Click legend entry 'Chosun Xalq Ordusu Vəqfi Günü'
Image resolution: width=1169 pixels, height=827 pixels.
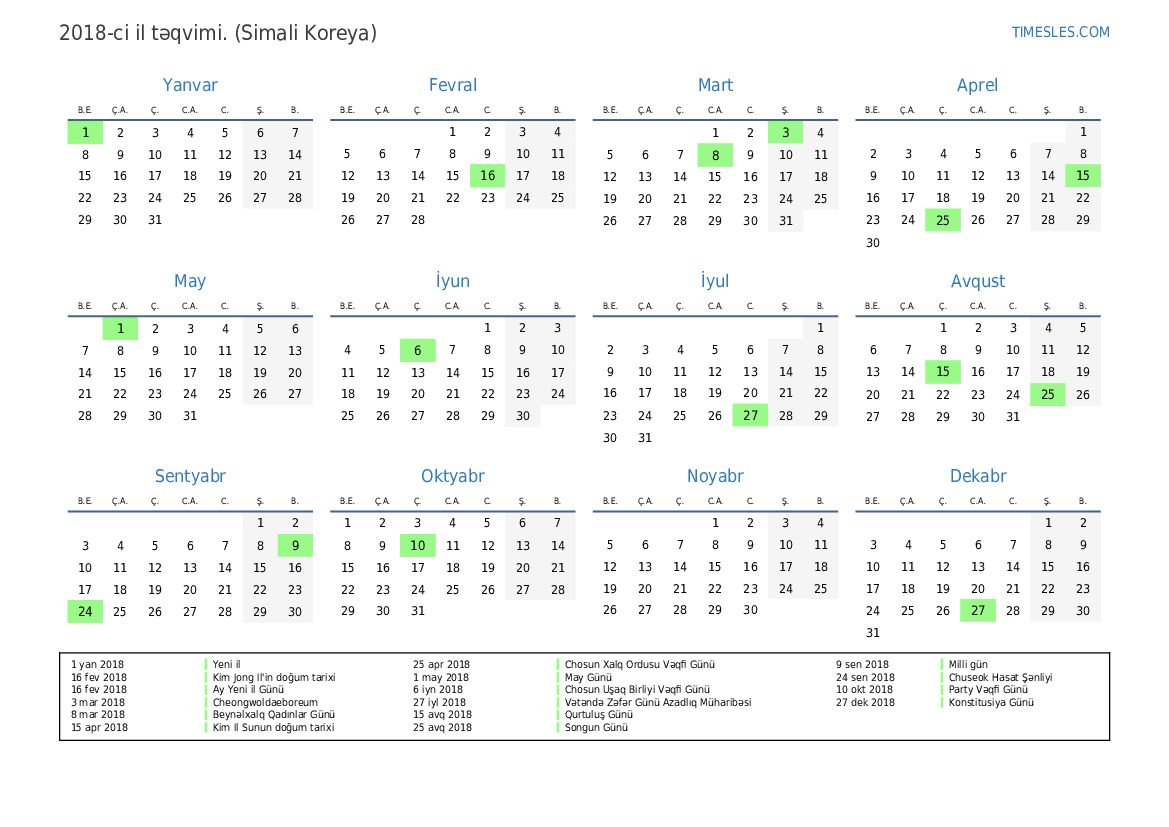point(640,664)
